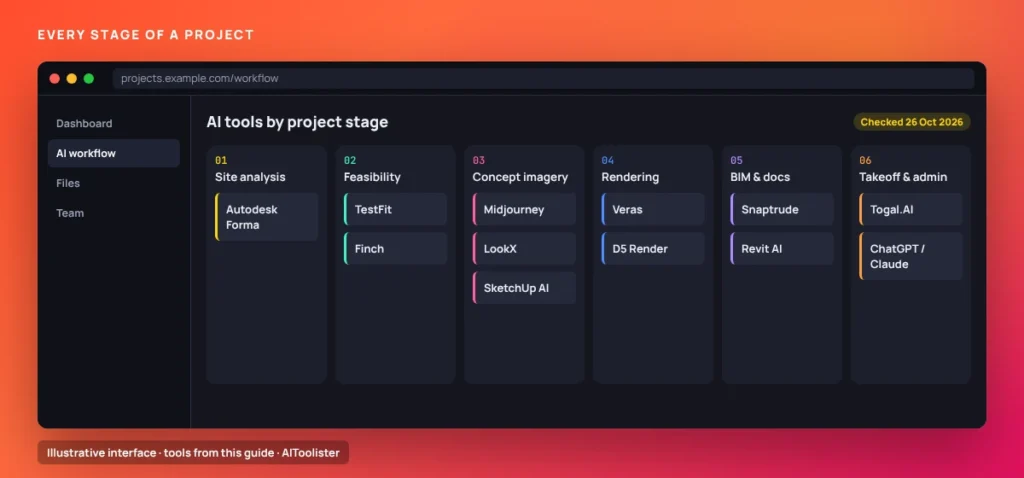Open the D5 Render tool card
The height and width of the screenshot is (478, 1024).
click(x=652, y=248)
